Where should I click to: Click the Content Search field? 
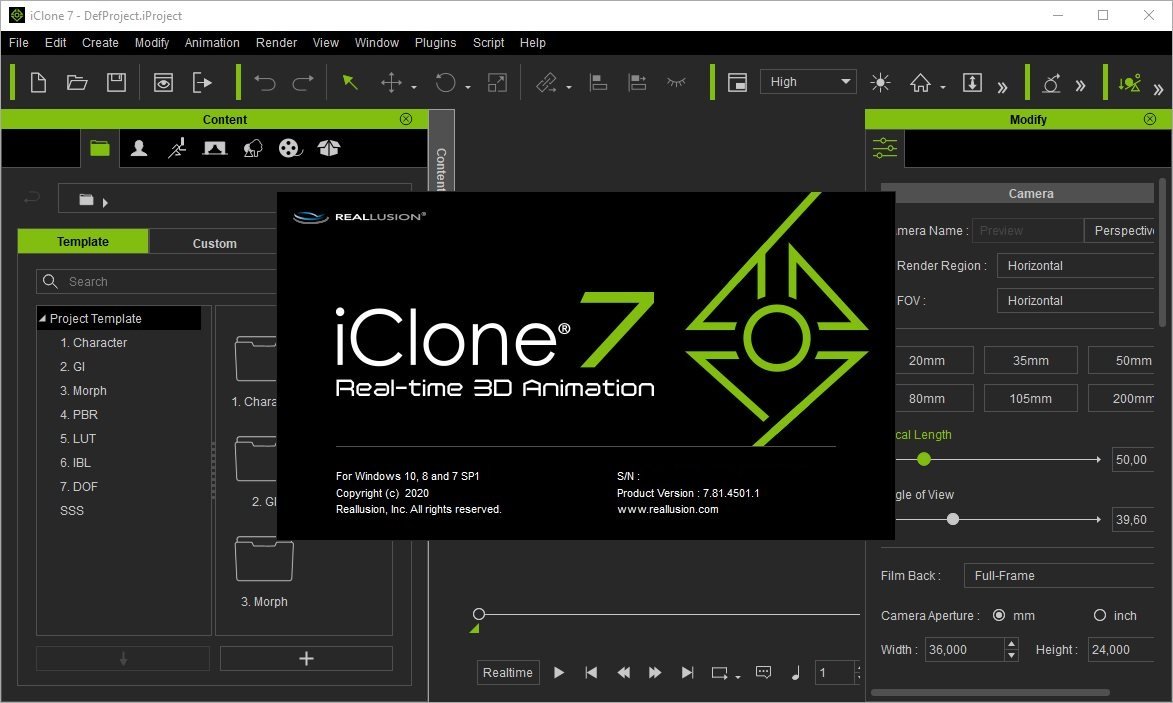pyautogui.click(x=157, y=281)
